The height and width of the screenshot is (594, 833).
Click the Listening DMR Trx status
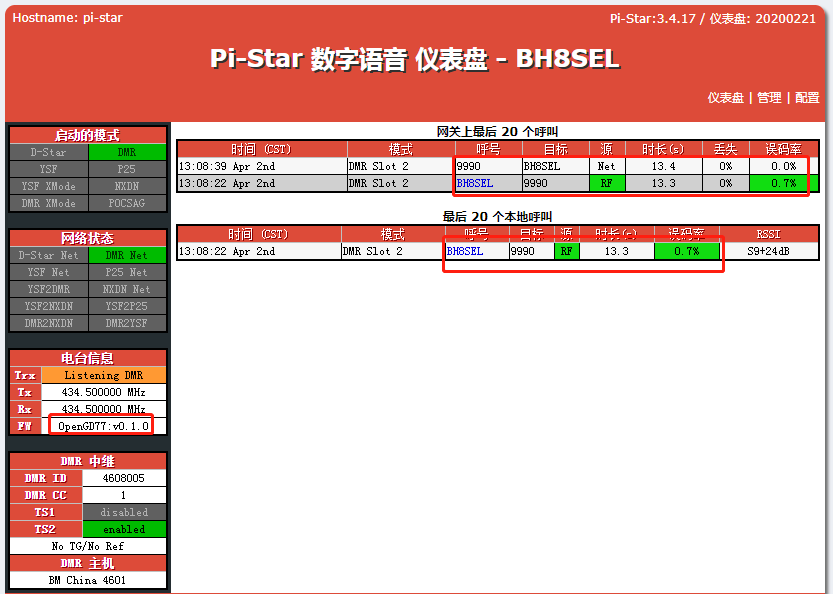pyautogui.click(x=103, y=375)
